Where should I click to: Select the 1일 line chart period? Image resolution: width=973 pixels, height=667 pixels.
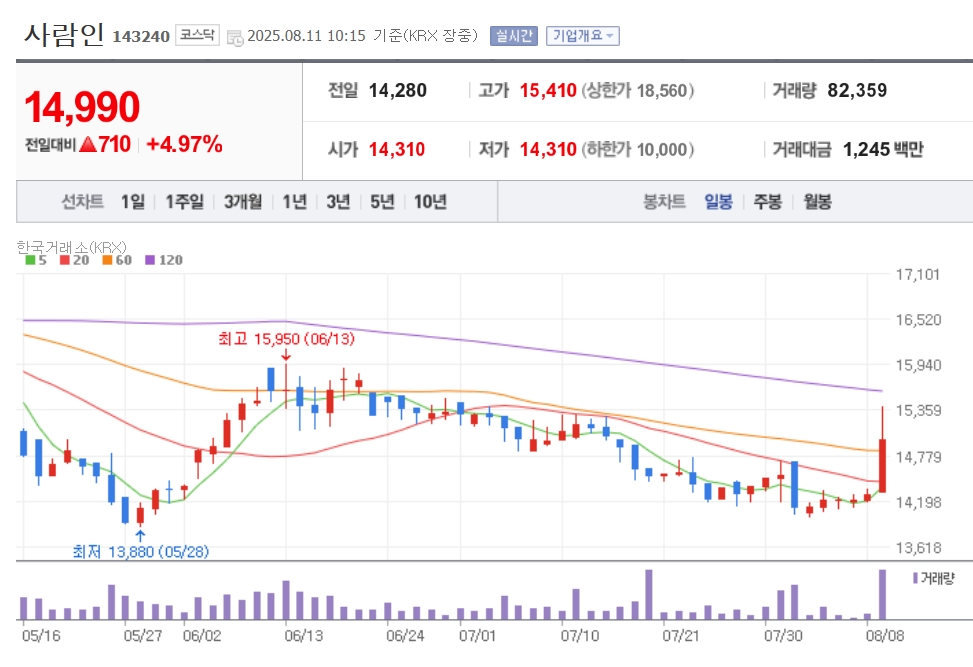point(132,202)
